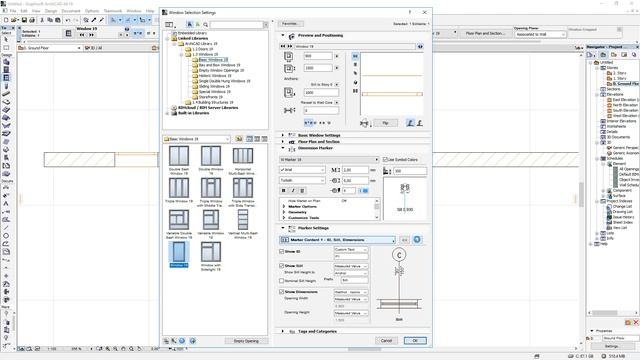Click the Empty Opening button
The height and width of the screenshot is (360, 640).
pyautogui.click(x=246, y=341)
